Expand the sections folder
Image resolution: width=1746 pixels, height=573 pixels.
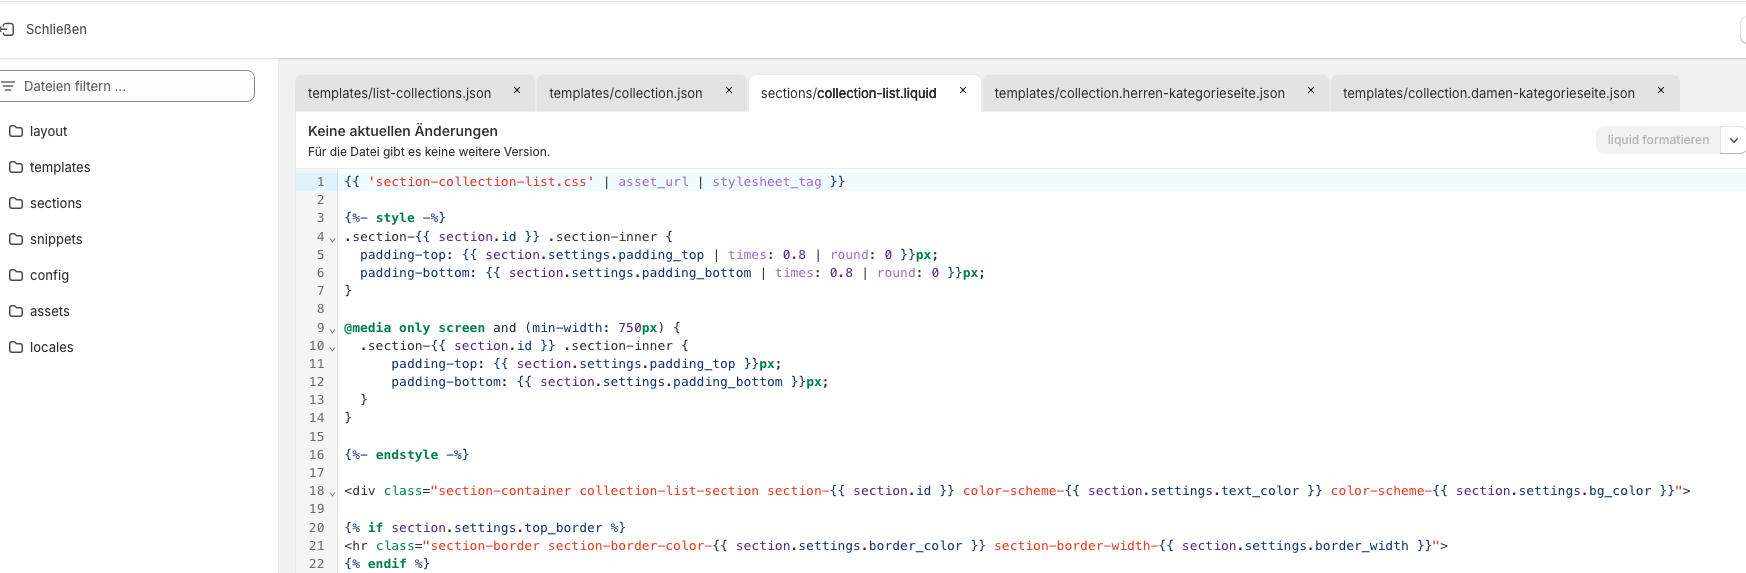point(55,203)
